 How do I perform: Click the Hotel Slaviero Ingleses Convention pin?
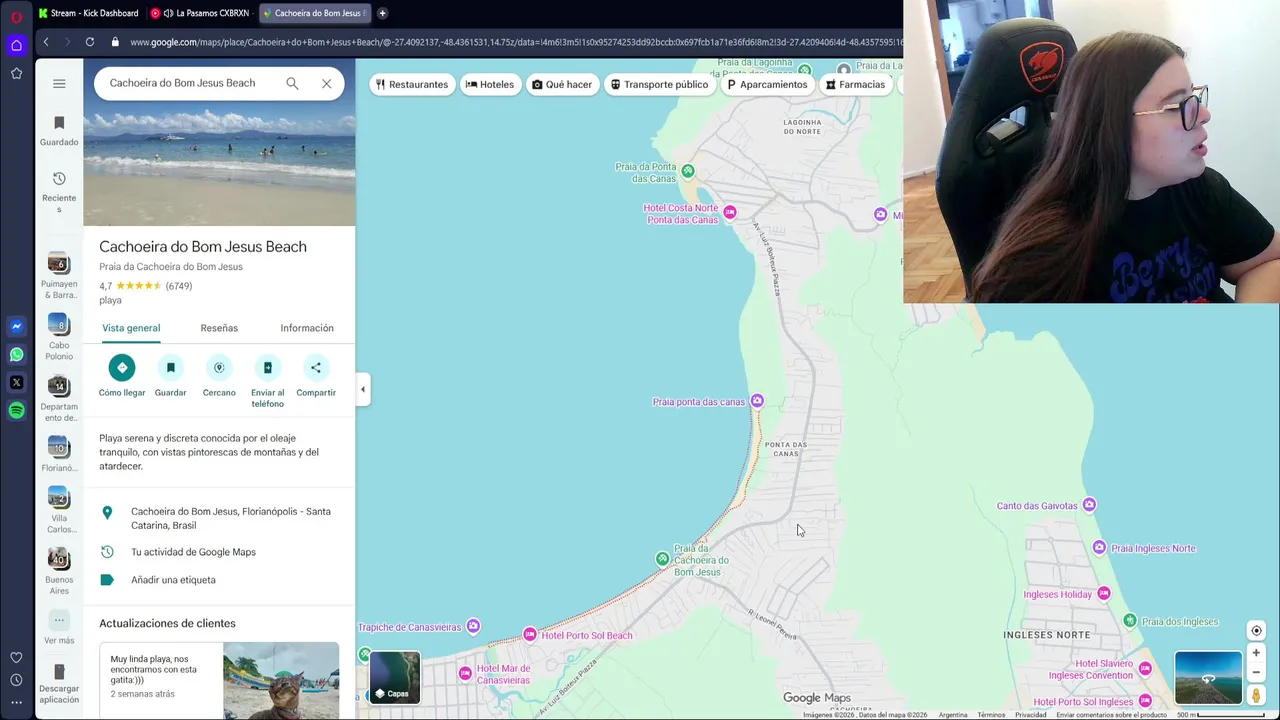(x=1145, y=667)
